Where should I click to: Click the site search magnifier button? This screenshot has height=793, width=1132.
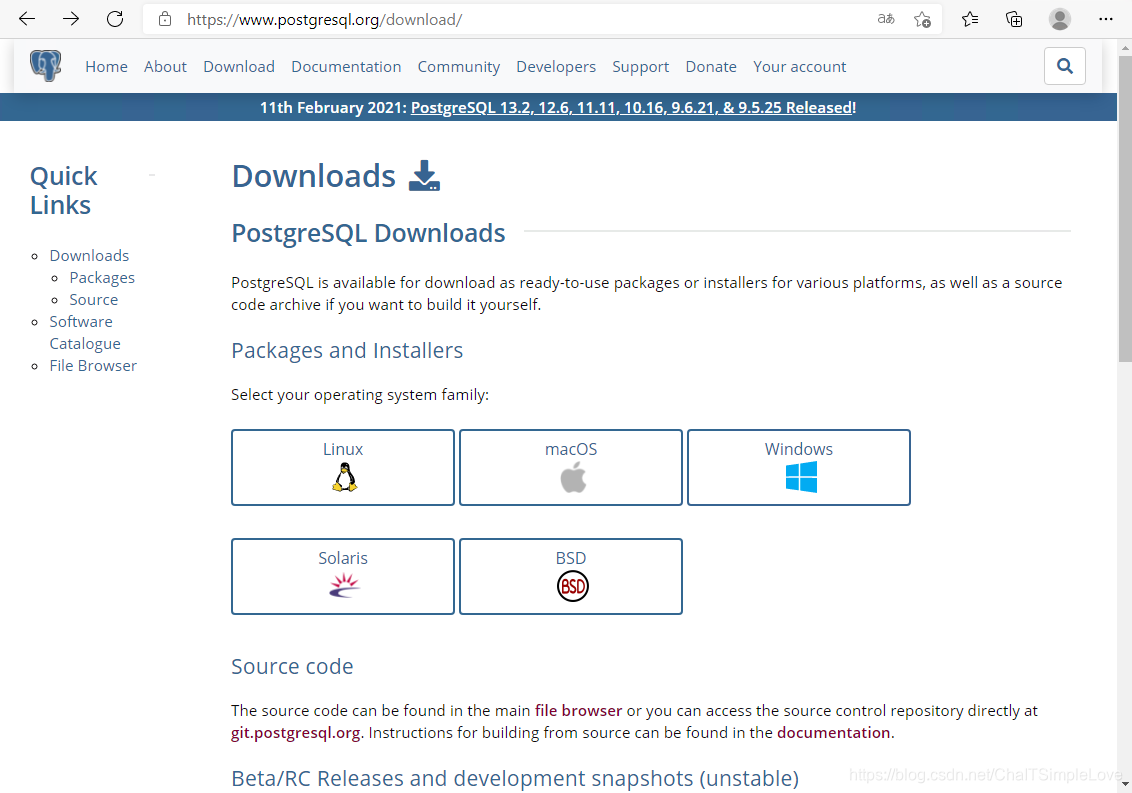1064,66
